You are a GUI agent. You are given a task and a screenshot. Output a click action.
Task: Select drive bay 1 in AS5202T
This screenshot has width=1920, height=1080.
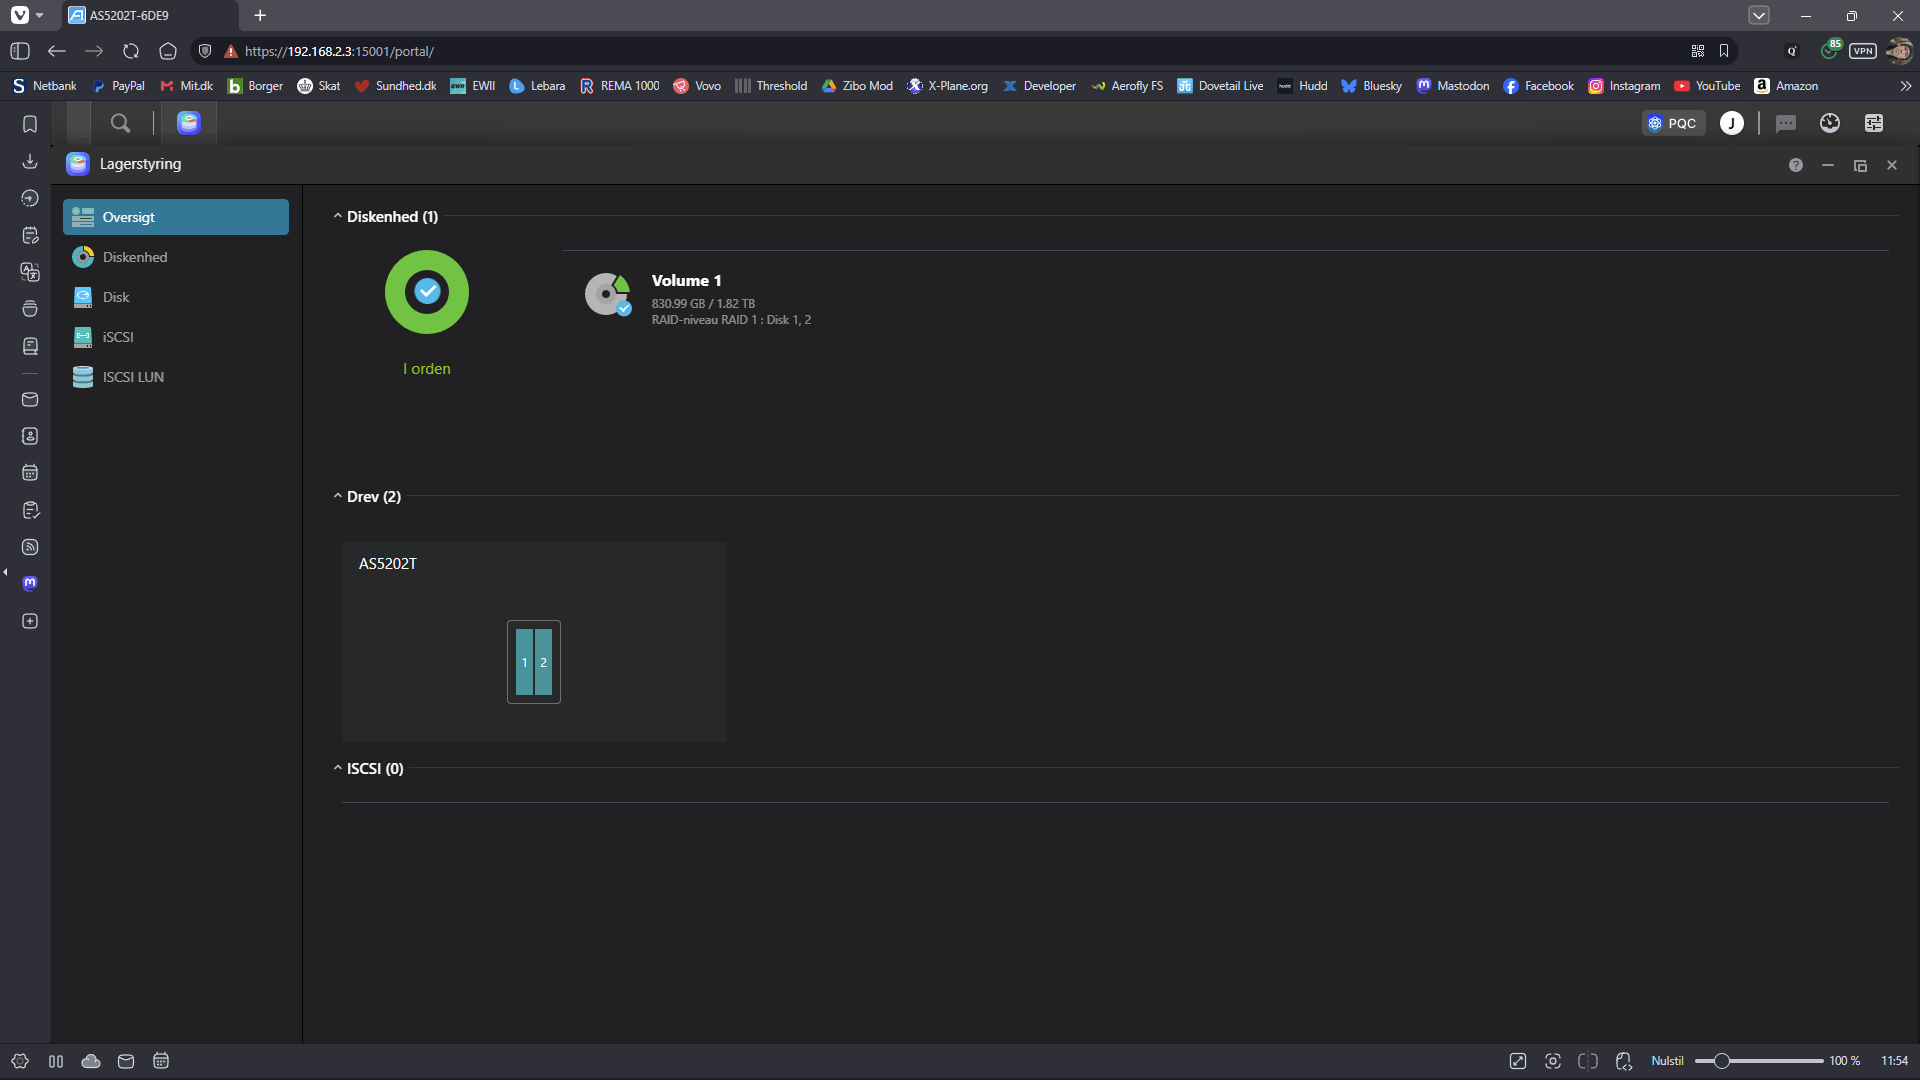(x=524, y=662)
